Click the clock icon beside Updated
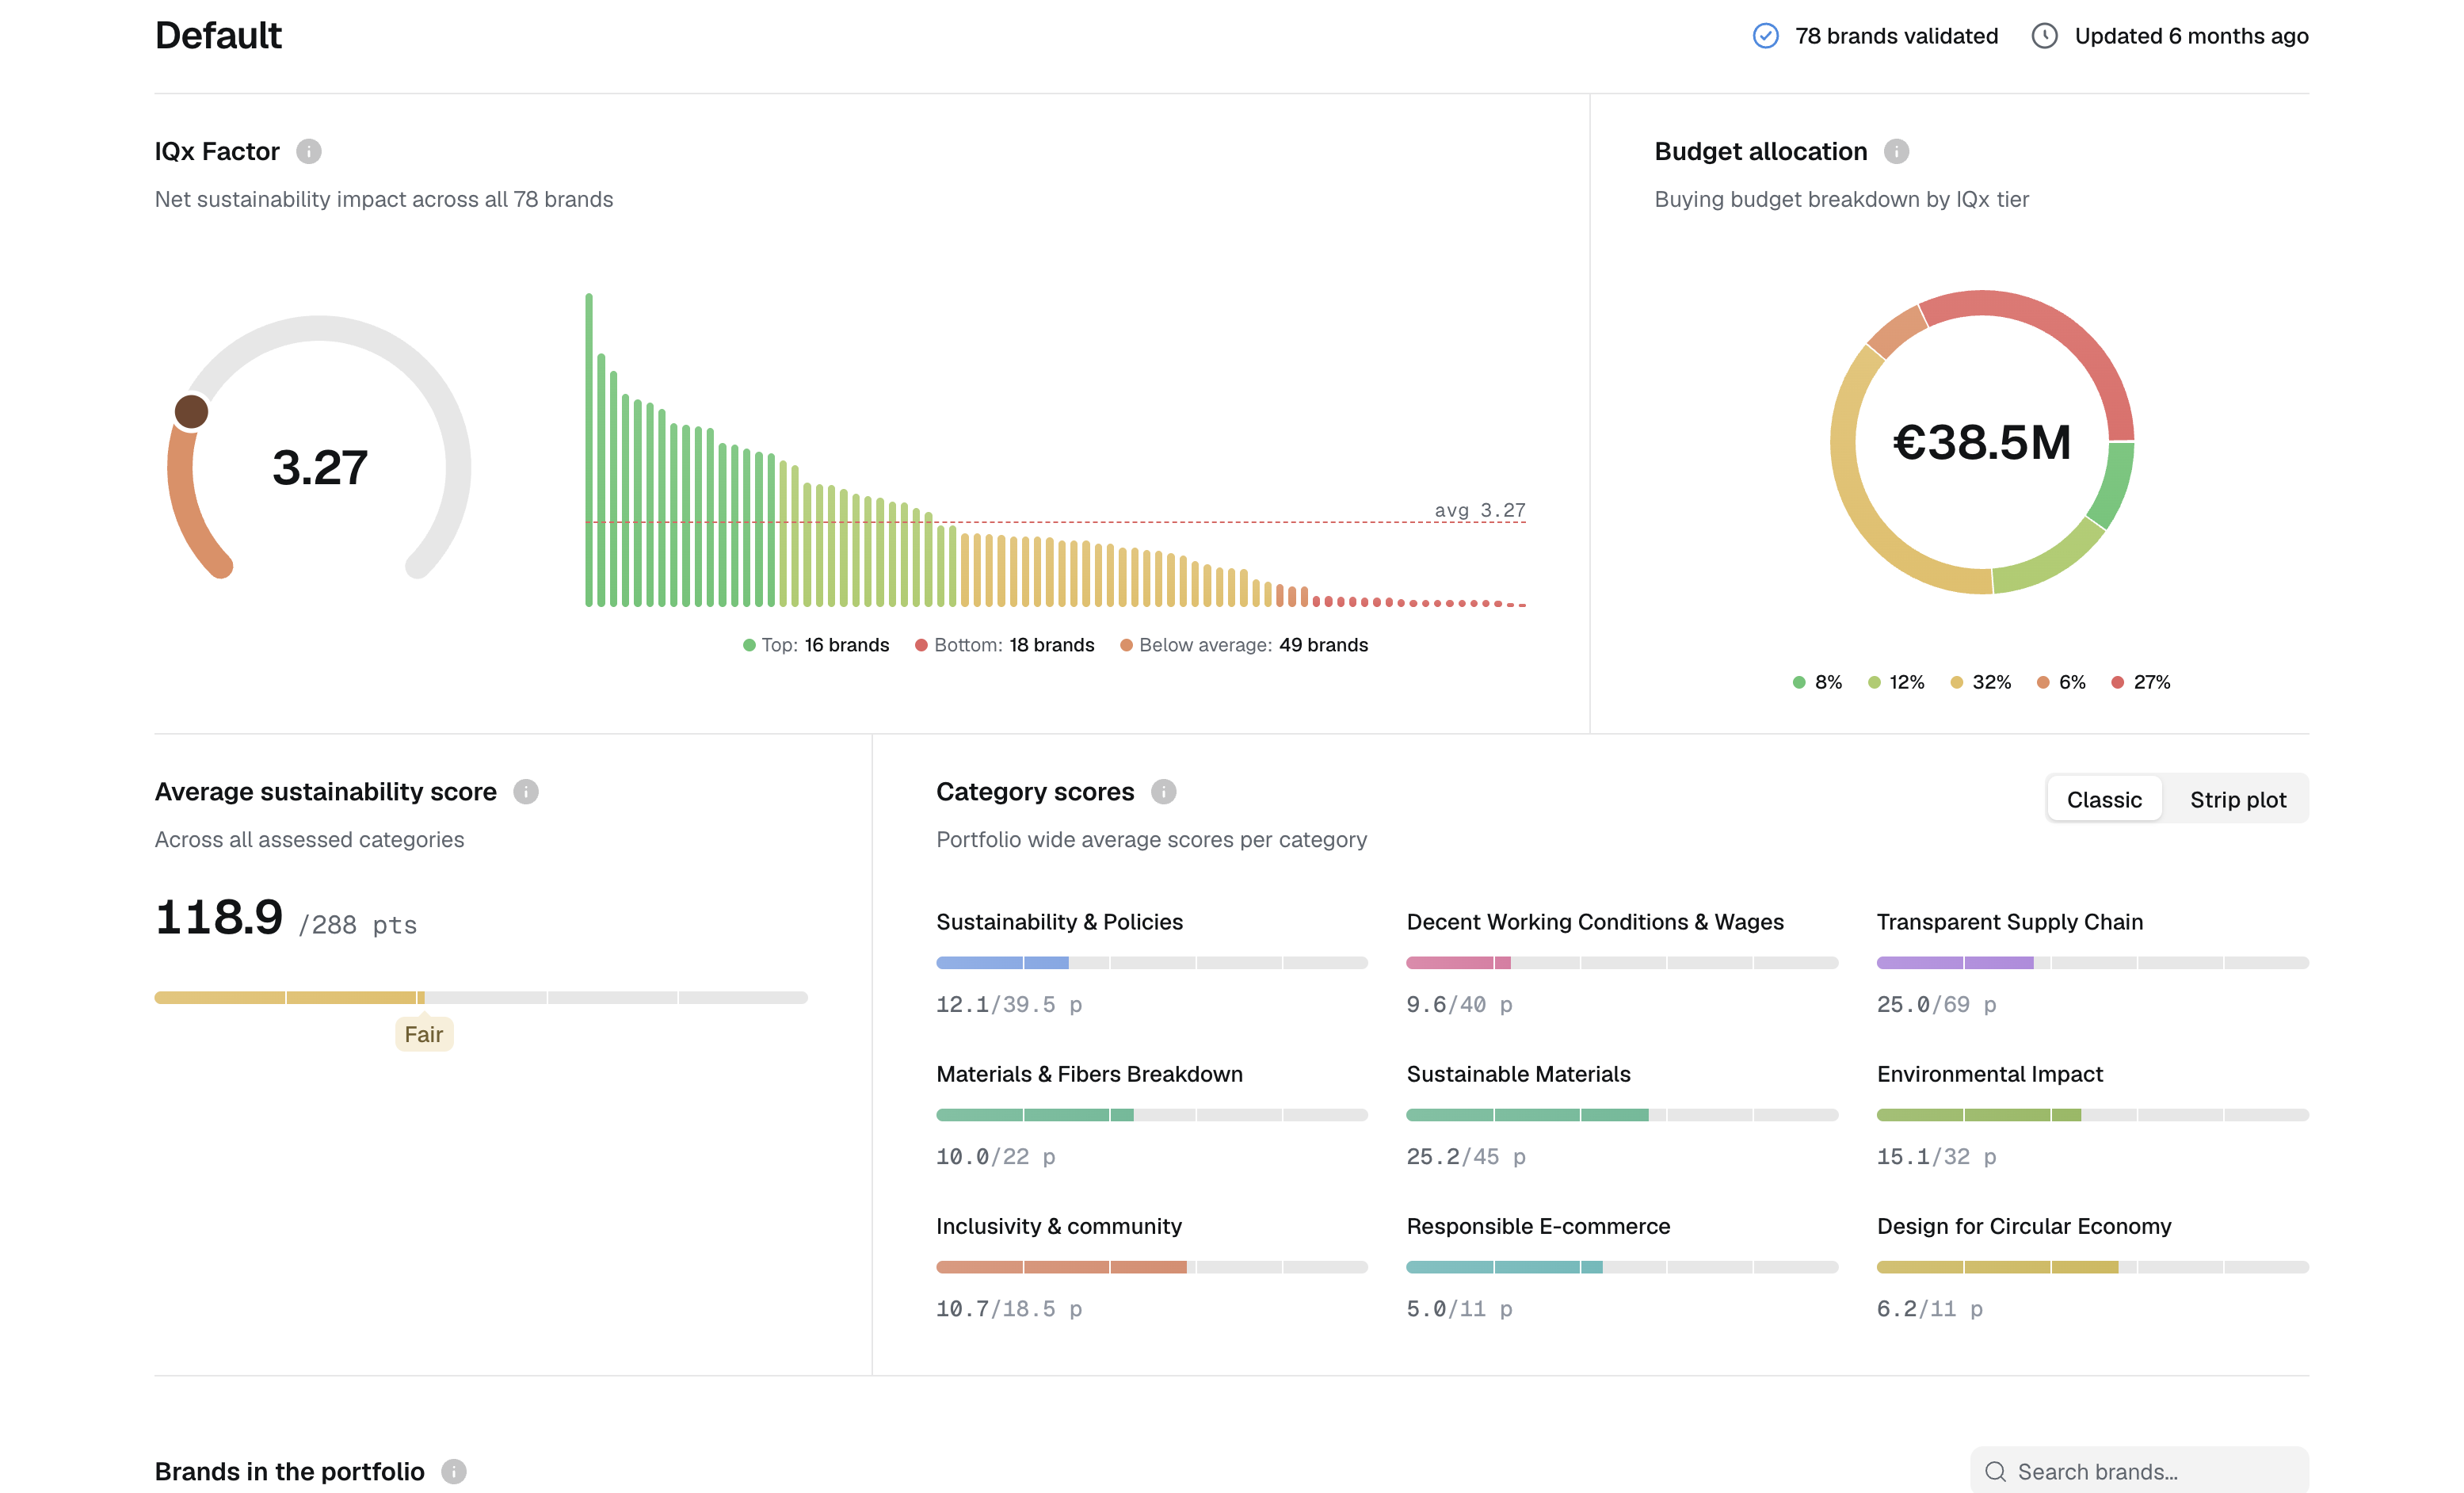2464x1493 pixels. click(x=2045, y=36)
